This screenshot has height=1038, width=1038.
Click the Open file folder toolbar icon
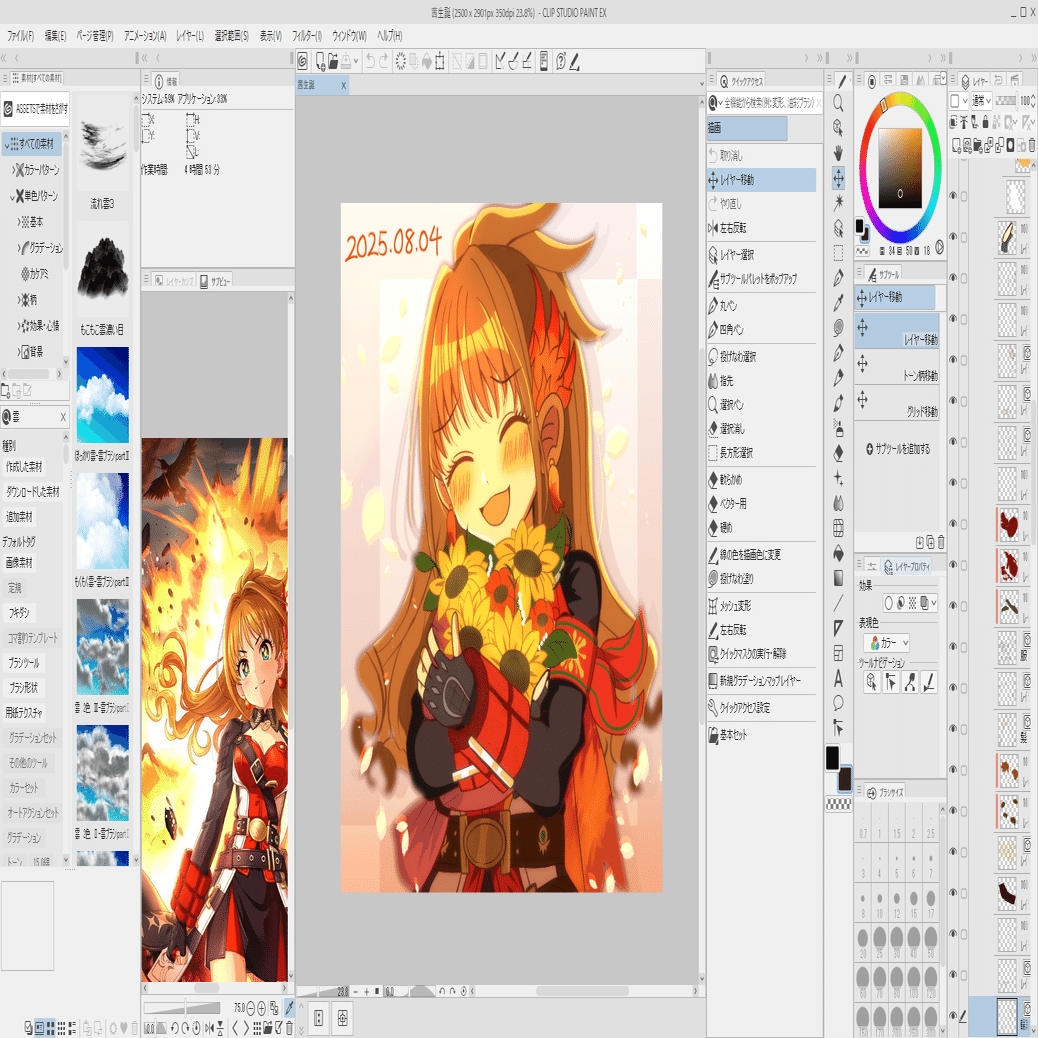pyautogui.click(x=333, y=62)
